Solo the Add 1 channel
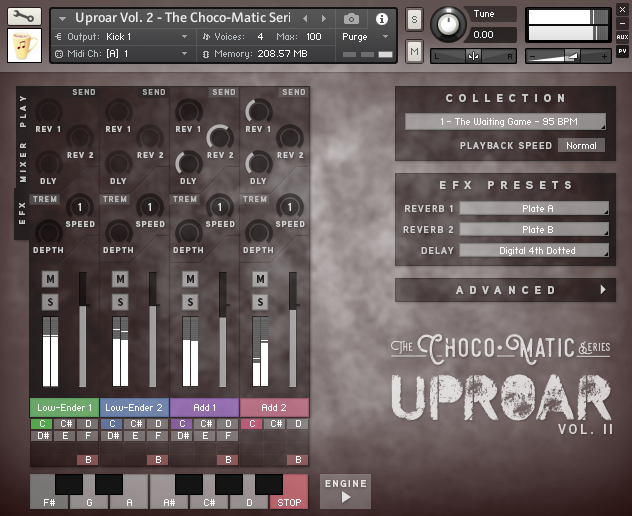The height and width of the screenshot is (516, 632). 190,302
